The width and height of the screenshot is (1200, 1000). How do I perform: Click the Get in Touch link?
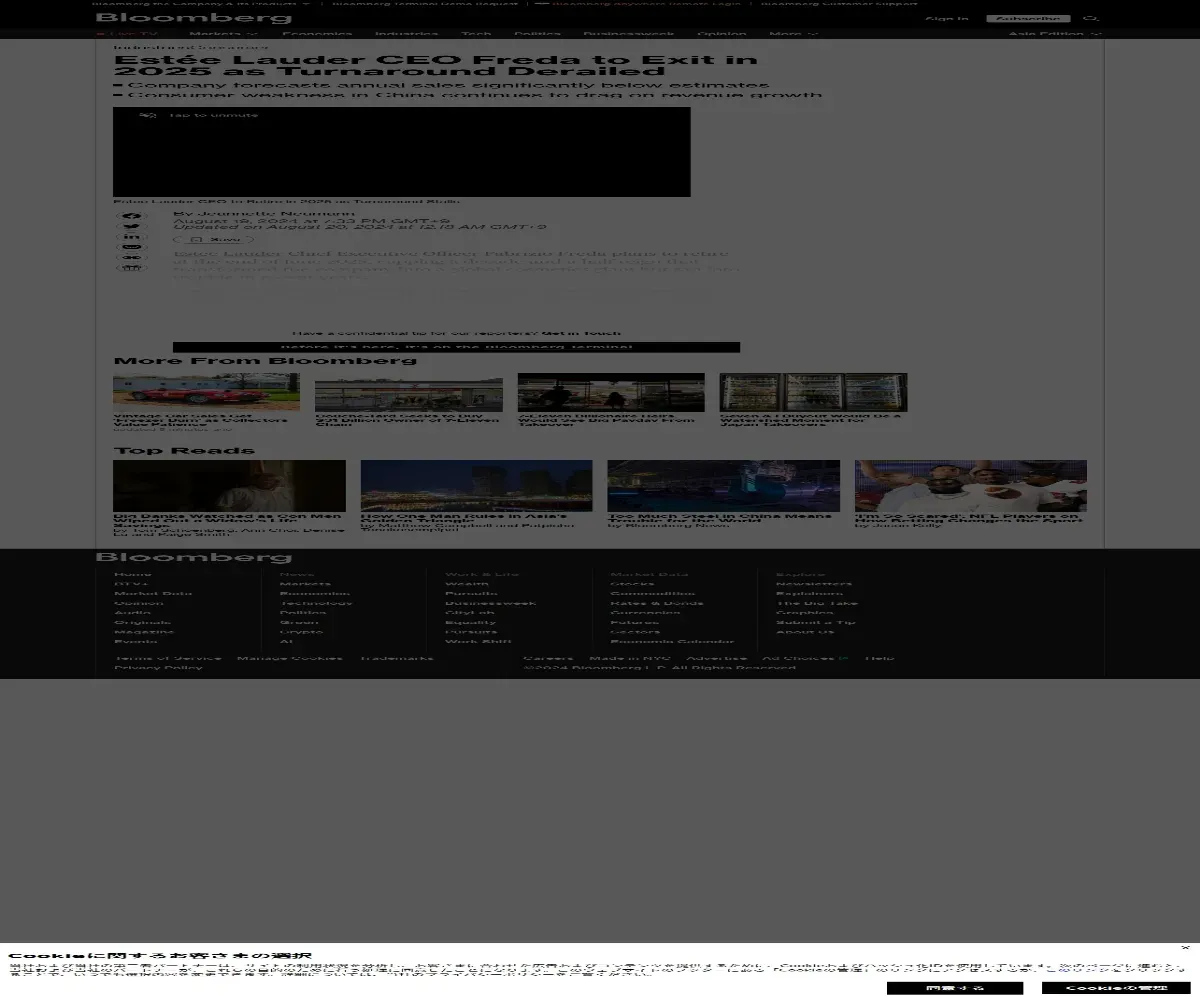(x=581, y=333)
